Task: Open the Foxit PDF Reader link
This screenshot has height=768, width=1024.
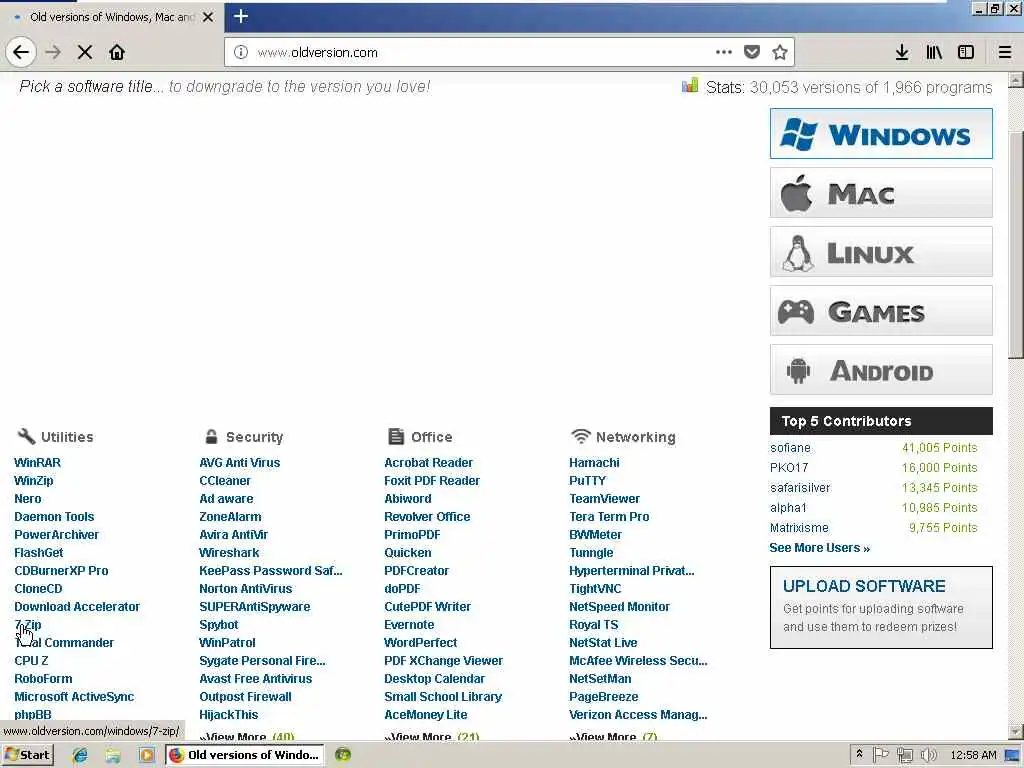Action: [x=432, y=481]
